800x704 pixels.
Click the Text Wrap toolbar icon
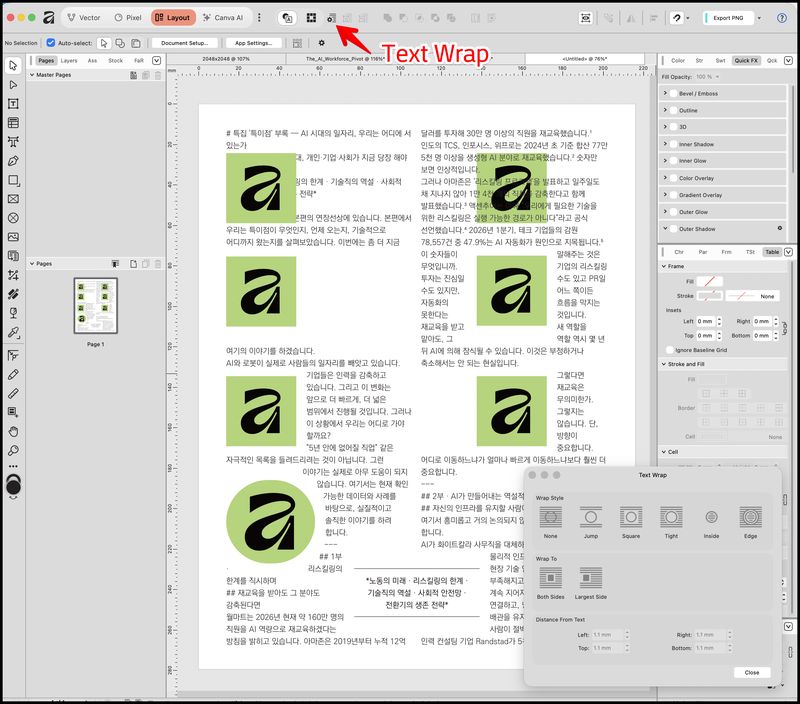(331, 18)
